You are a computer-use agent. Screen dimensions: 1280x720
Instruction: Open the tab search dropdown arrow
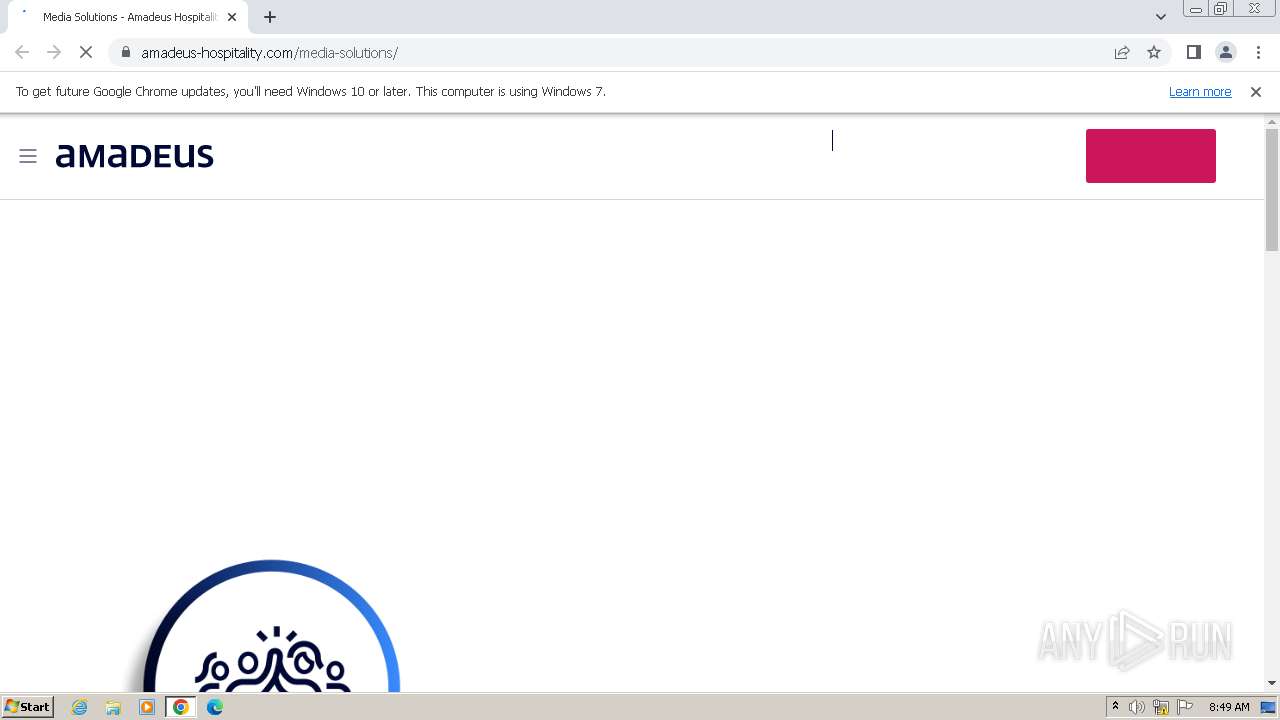pos(1161,17)
